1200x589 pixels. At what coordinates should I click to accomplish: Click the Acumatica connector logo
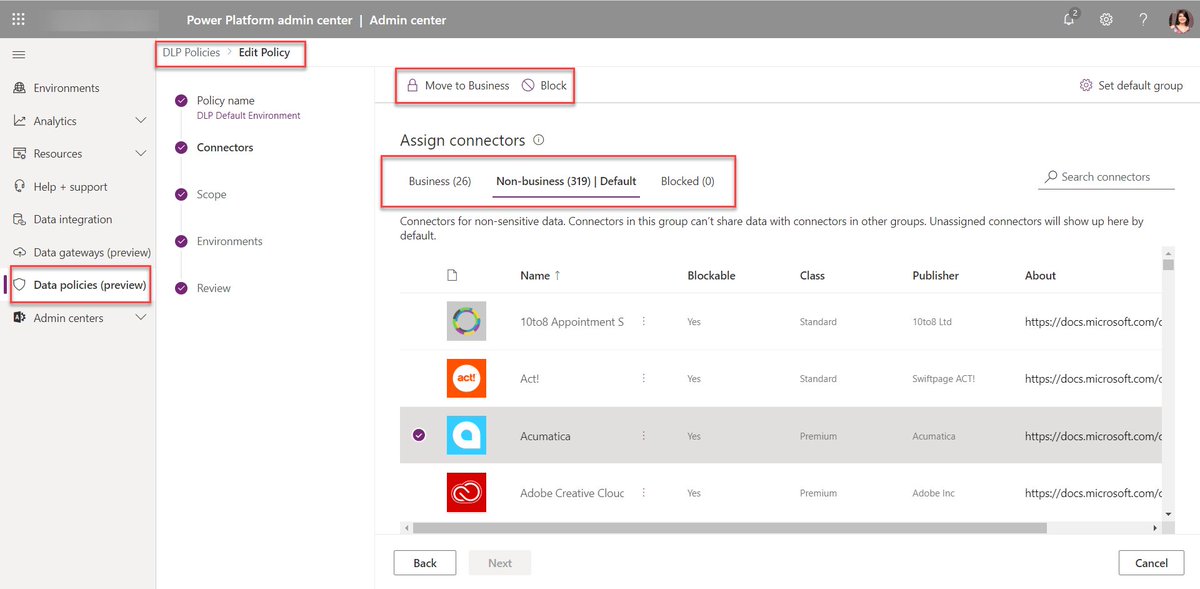click(x=466, y=436)
